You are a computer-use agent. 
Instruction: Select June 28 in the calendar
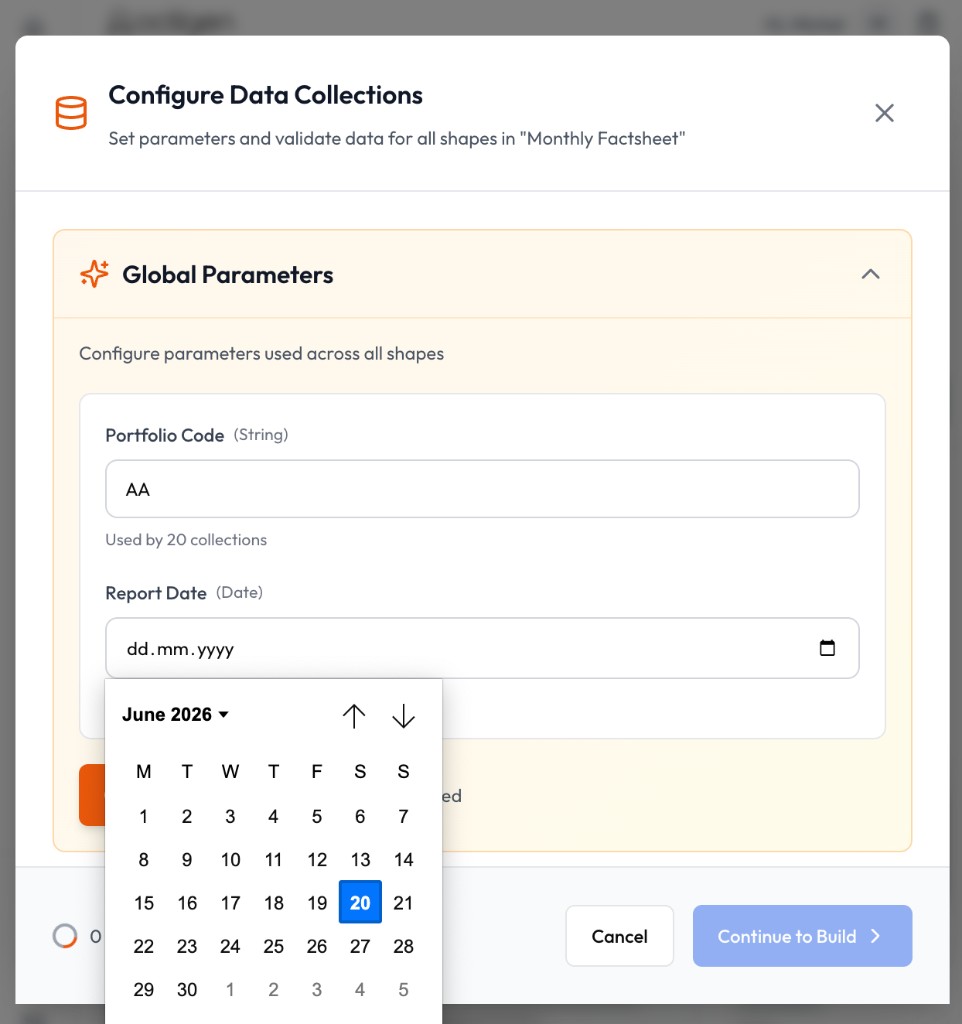[x=404, y=946]
